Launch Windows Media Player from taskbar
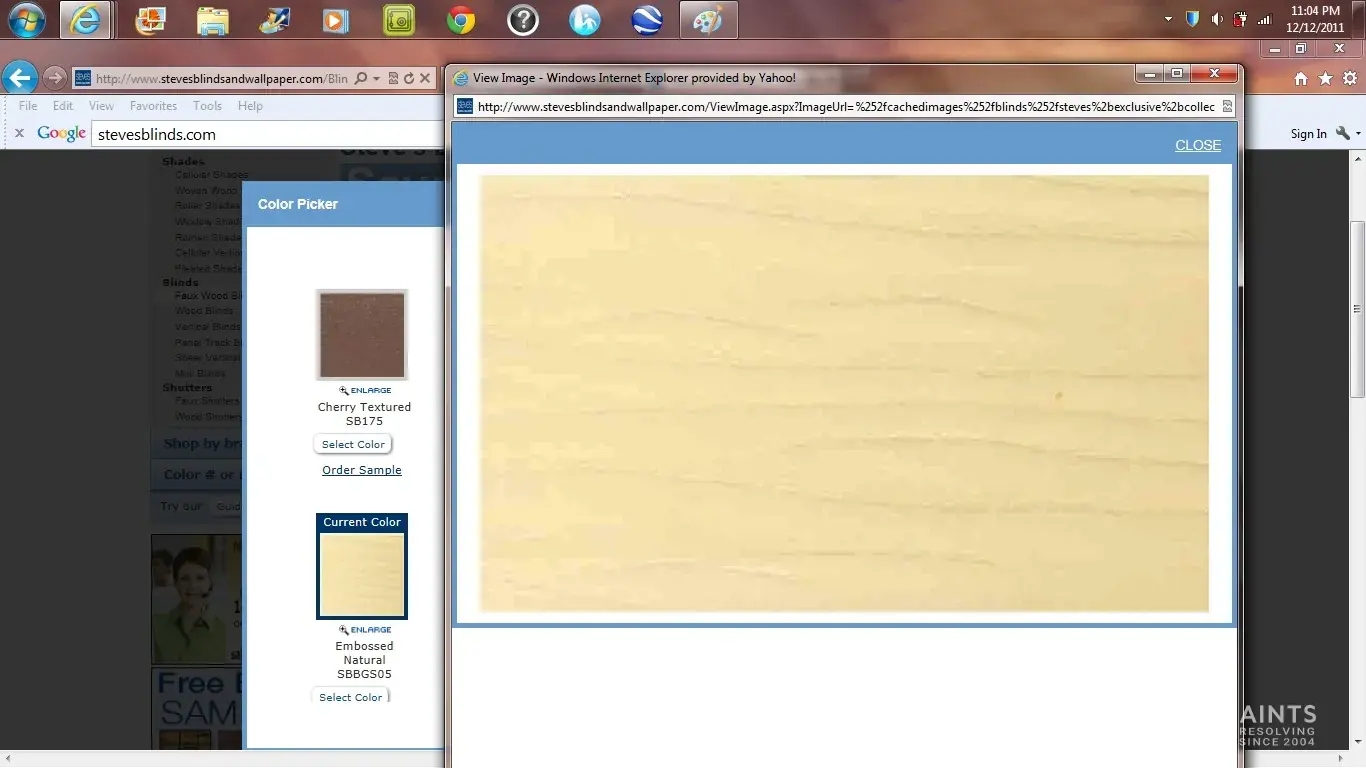The width and height of the screenshot is (1366, 768). (336, 20)
